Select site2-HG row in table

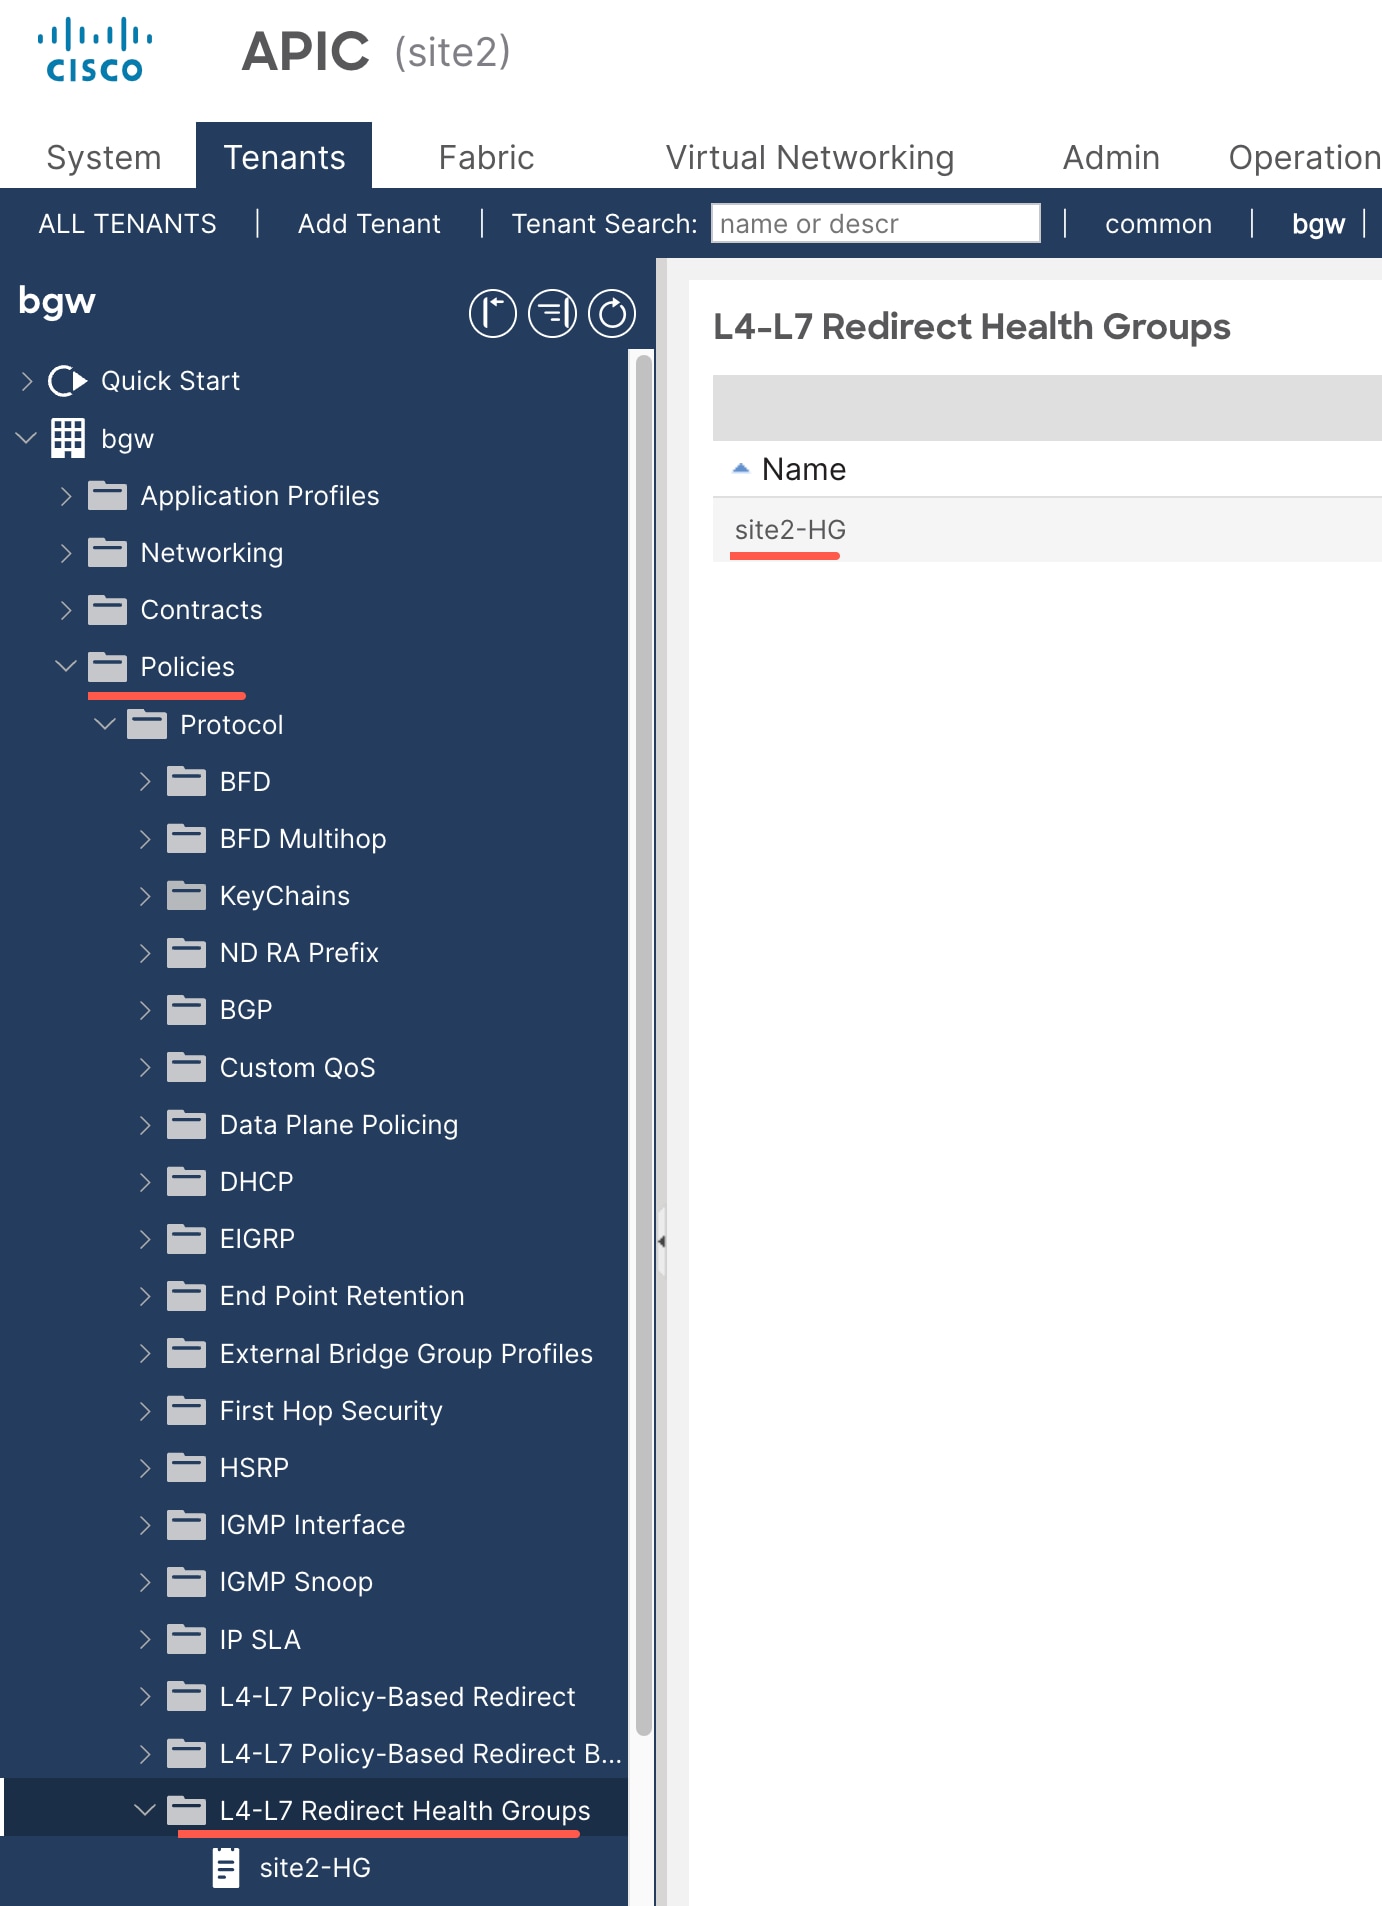click(1047, 530)
